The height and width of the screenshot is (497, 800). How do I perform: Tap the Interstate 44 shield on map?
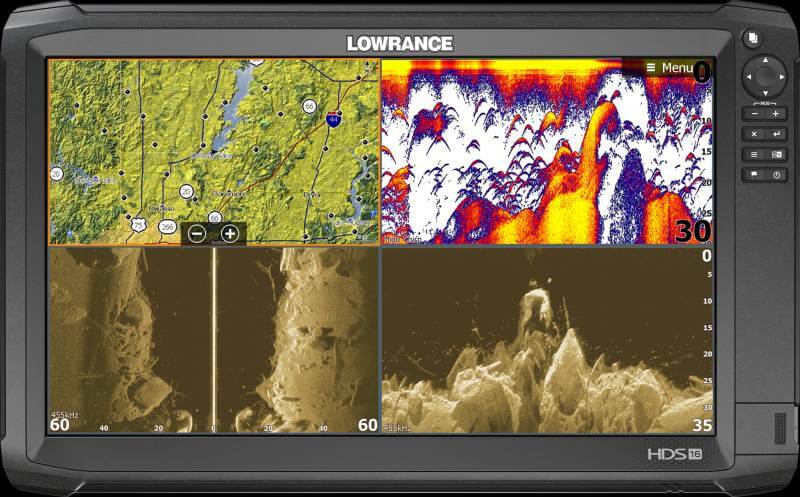point(333,119)
